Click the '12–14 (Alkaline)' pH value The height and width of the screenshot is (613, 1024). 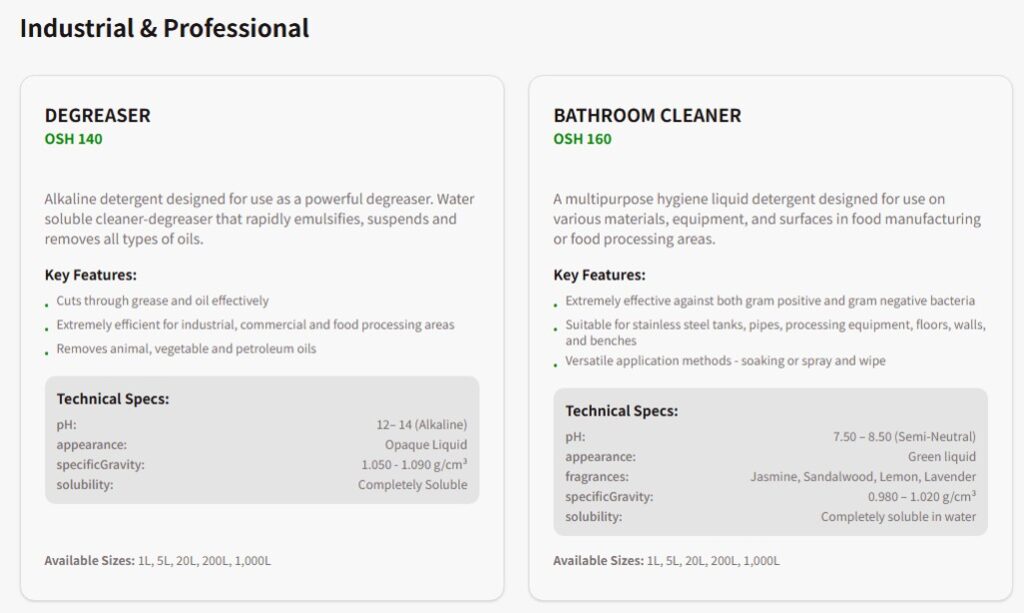(x=421, y=425)
